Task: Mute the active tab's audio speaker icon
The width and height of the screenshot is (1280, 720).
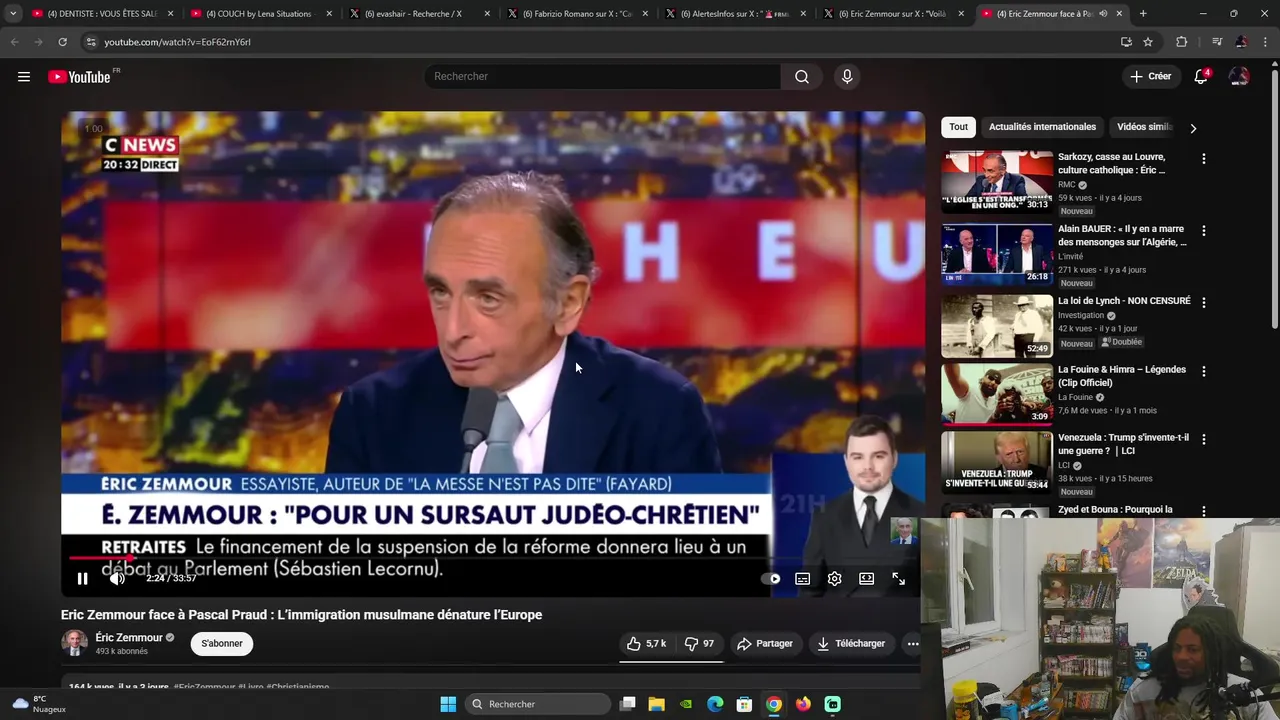Action: 1103,14
